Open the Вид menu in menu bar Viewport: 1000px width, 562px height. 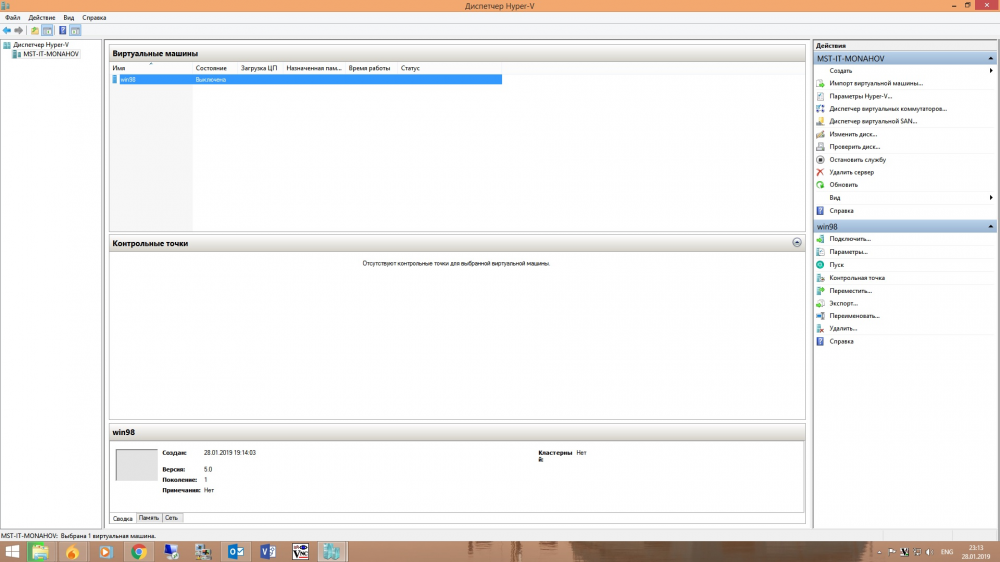pyautogui.click(x=69, y=18)
